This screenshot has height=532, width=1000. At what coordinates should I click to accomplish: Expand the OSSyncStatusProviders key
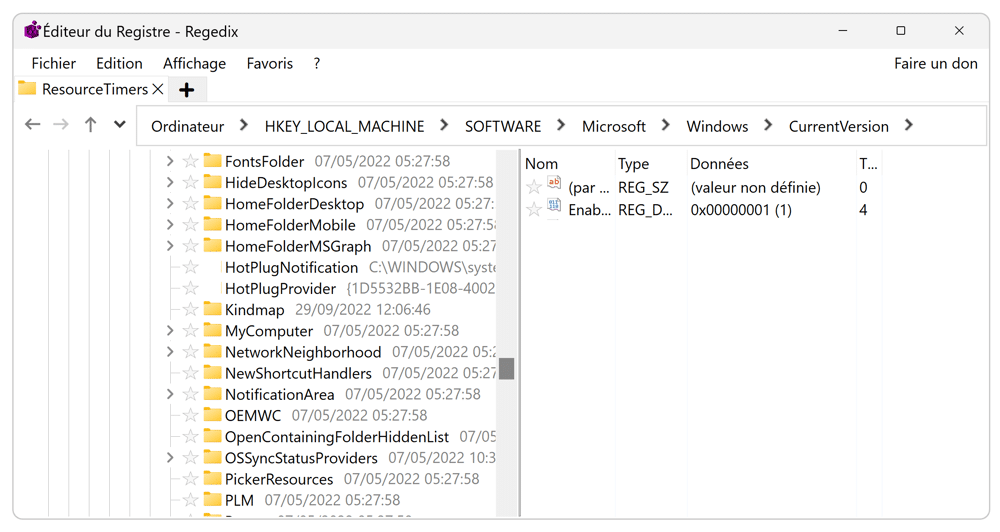pos(170,458)
